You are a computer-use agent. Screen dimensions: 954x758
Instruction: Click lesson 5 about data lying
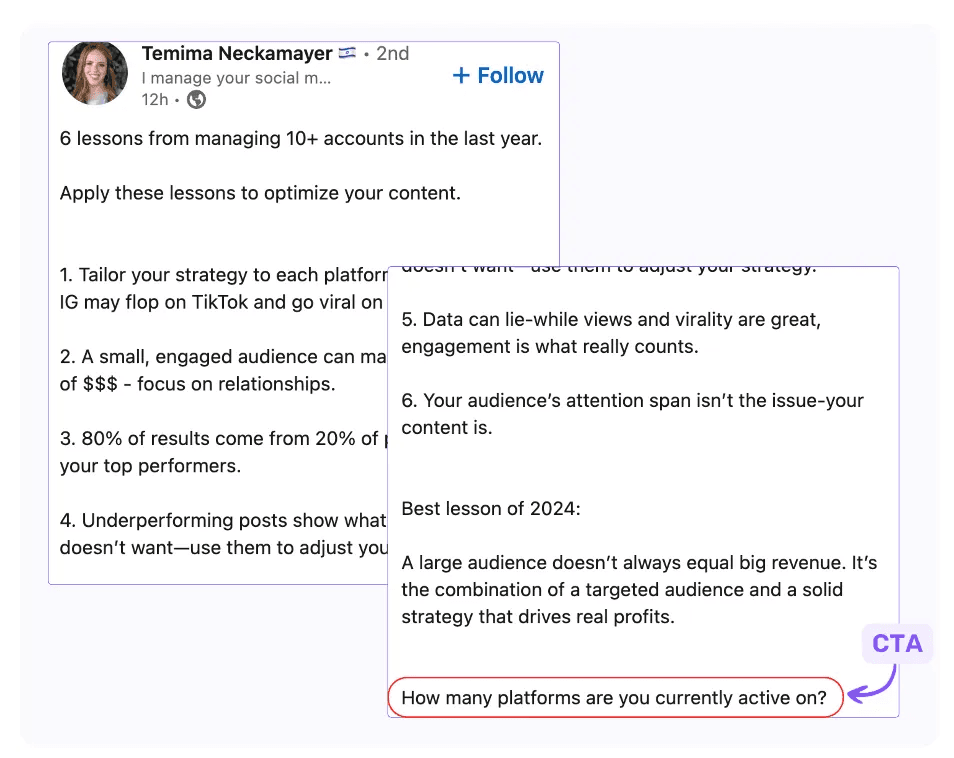[611, 333]
